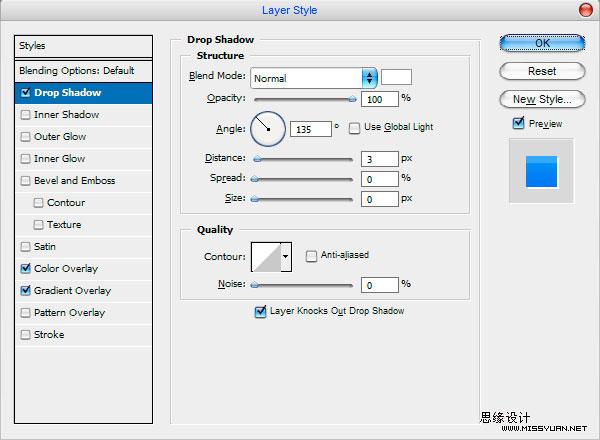Click the OK button
The image size is (600, 440).
(542, 43)
